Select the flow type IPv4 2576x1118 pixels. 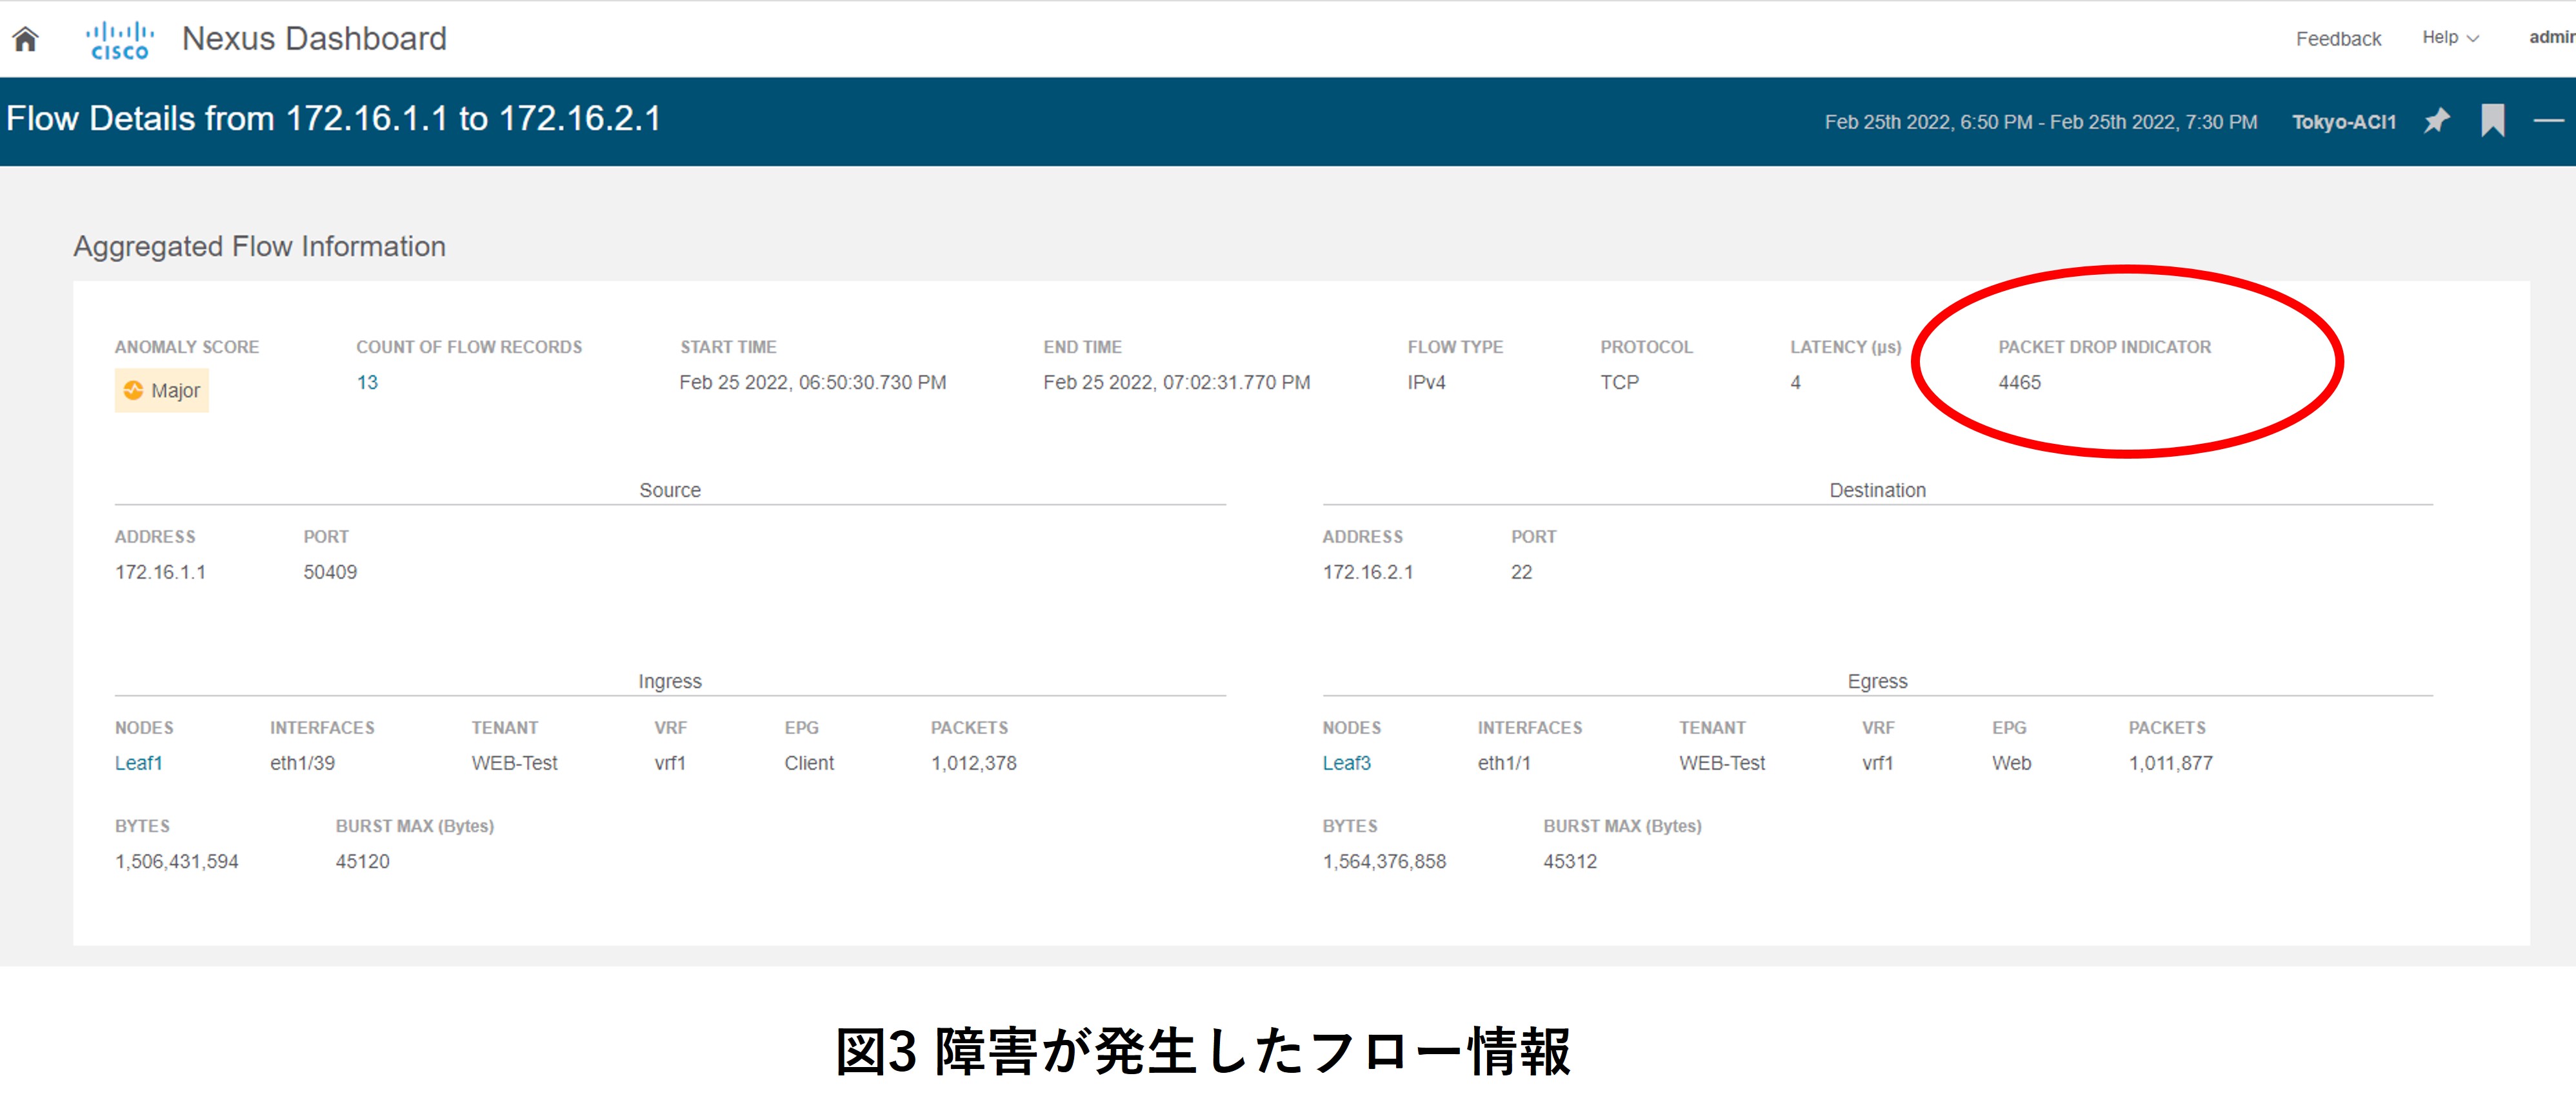tap(1426, 383)
